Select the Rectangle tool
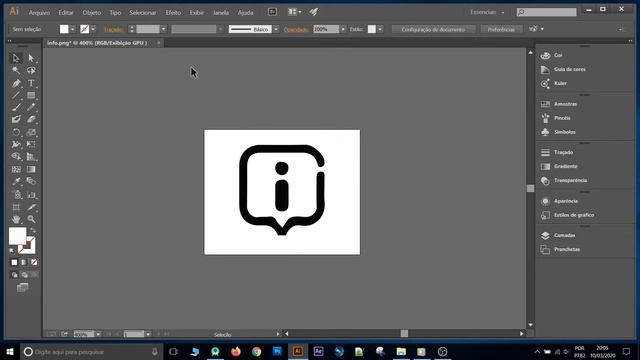The width and height of the screenshot is (640, 360). click(31, 95)
